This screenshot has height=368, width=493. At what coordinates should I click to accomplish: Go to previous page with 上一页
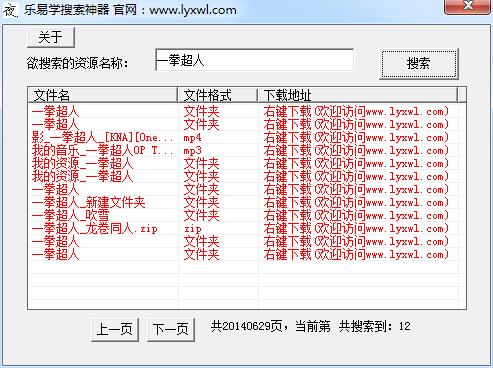coord(115,330)
